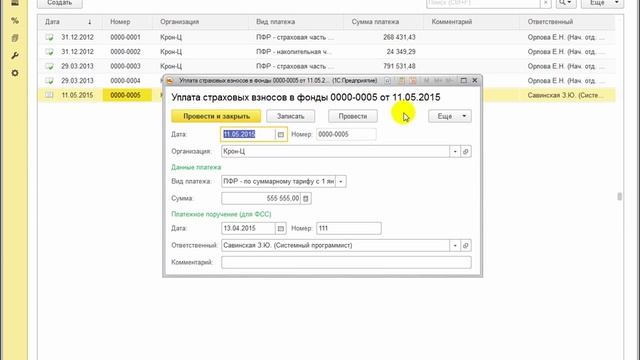
Task: Focus the document Дата field 11.05.2015
Action: [248, 134]
